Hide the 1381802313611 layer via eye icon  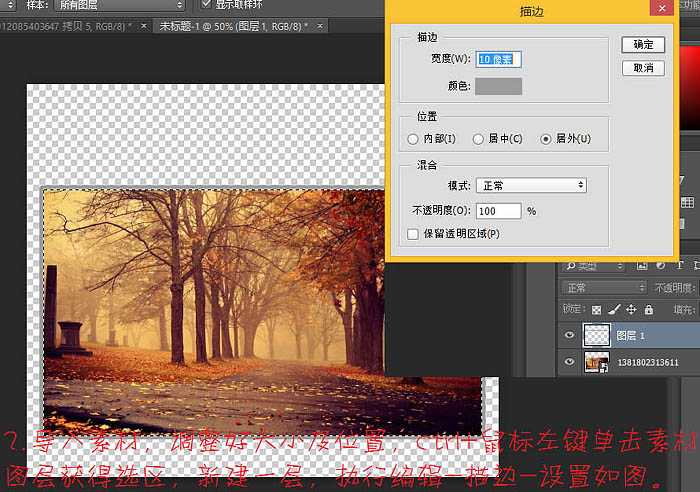(569, 362)
